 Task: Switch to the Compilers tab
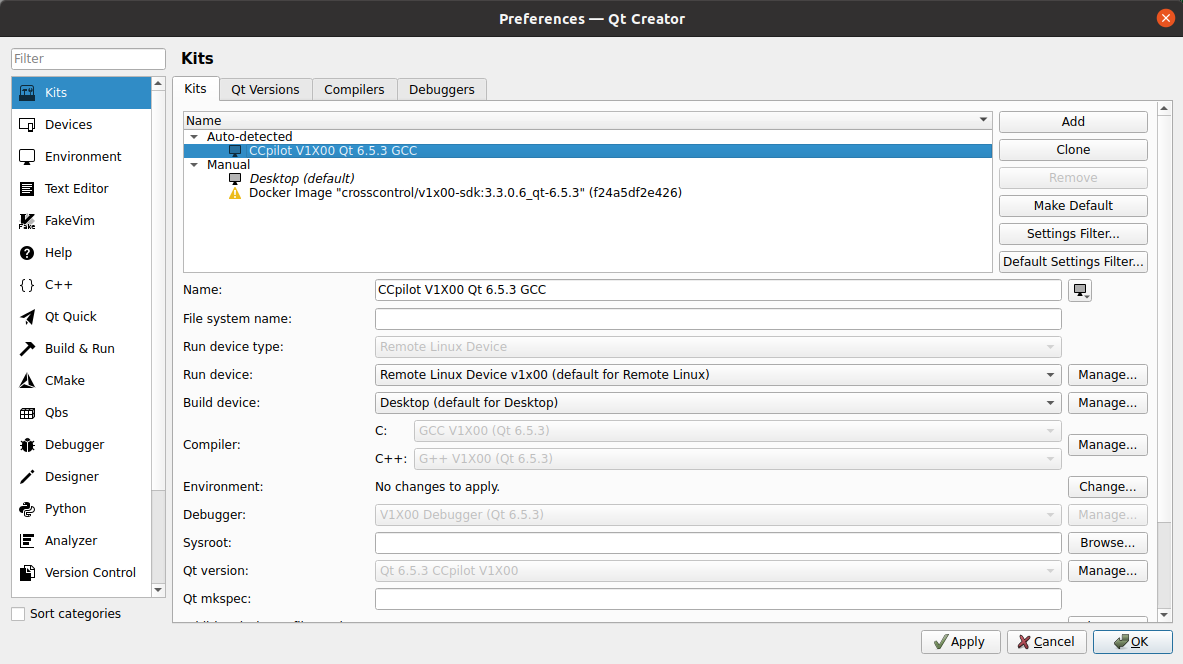[354, 90]
